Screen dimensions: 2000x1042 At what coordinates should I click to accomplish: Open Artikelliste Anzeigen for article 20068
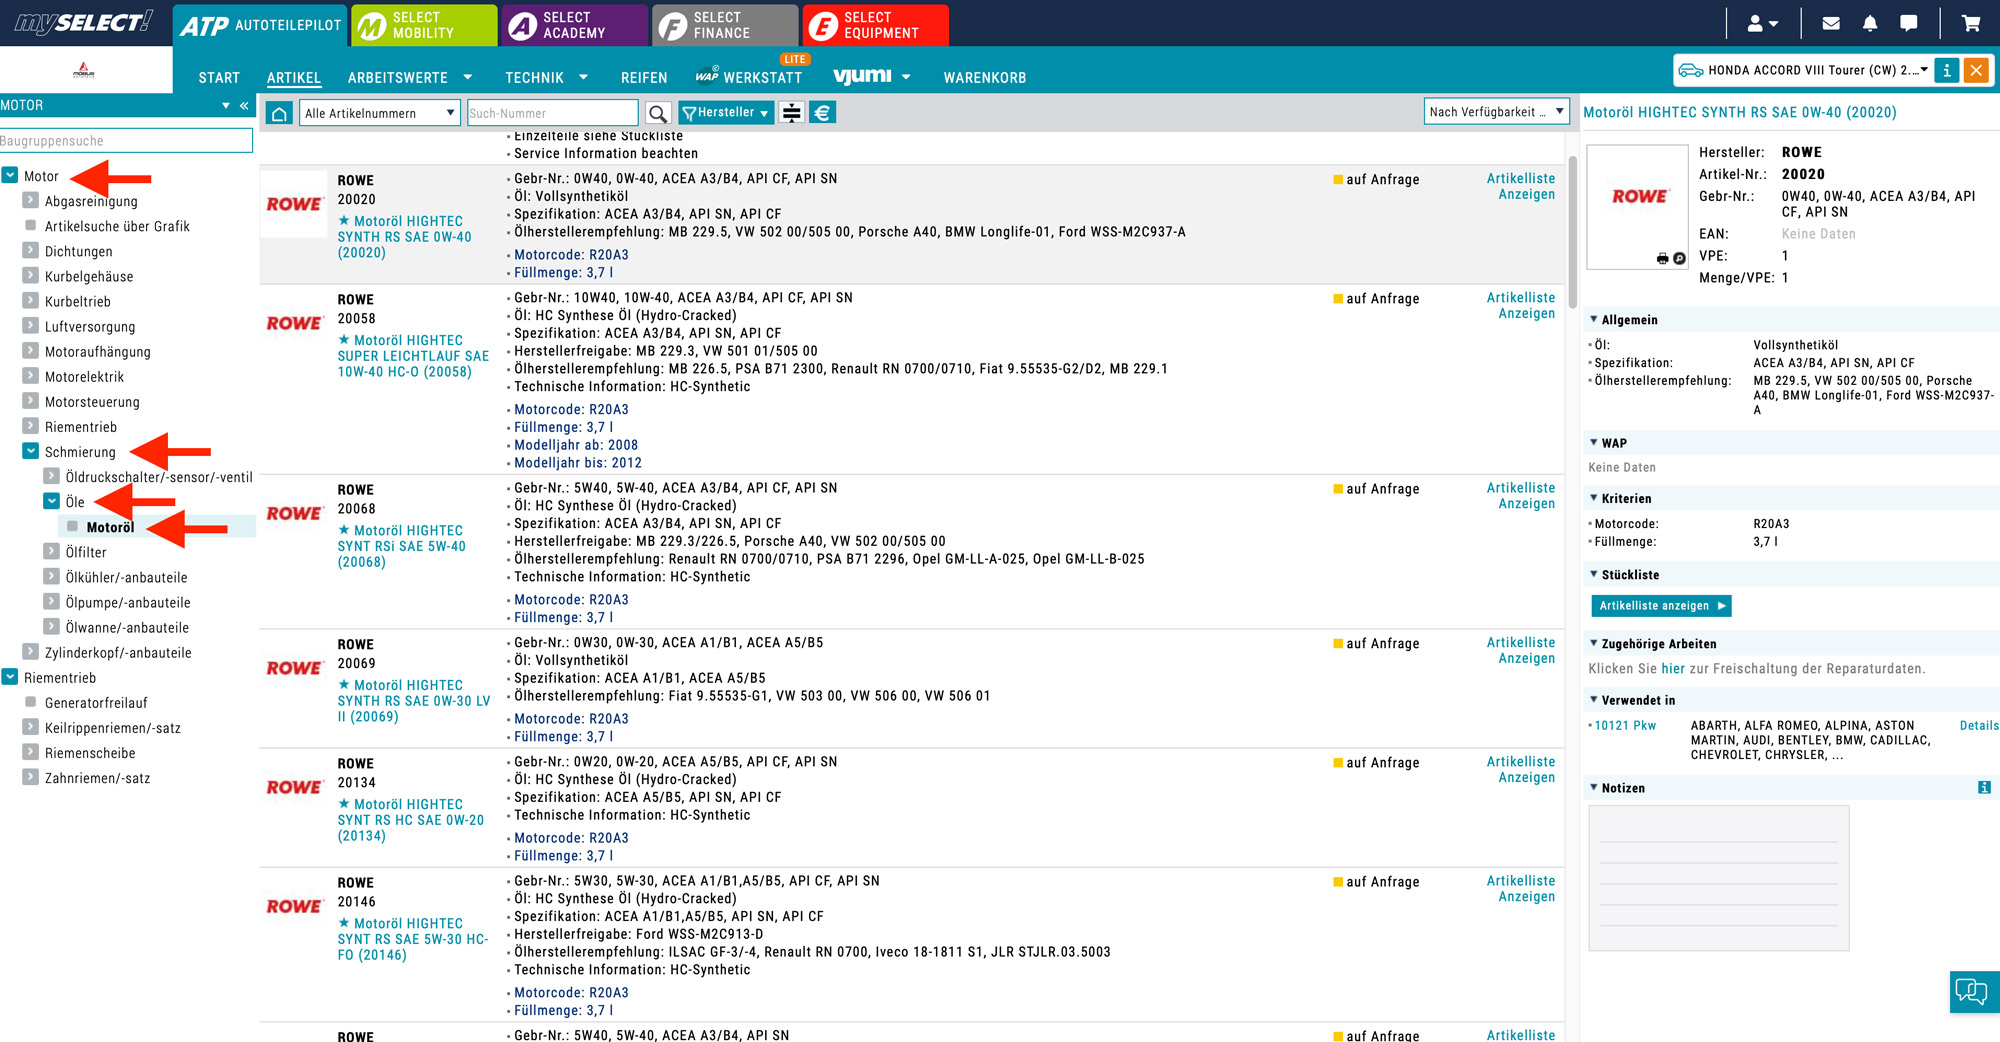[1521, 496]
